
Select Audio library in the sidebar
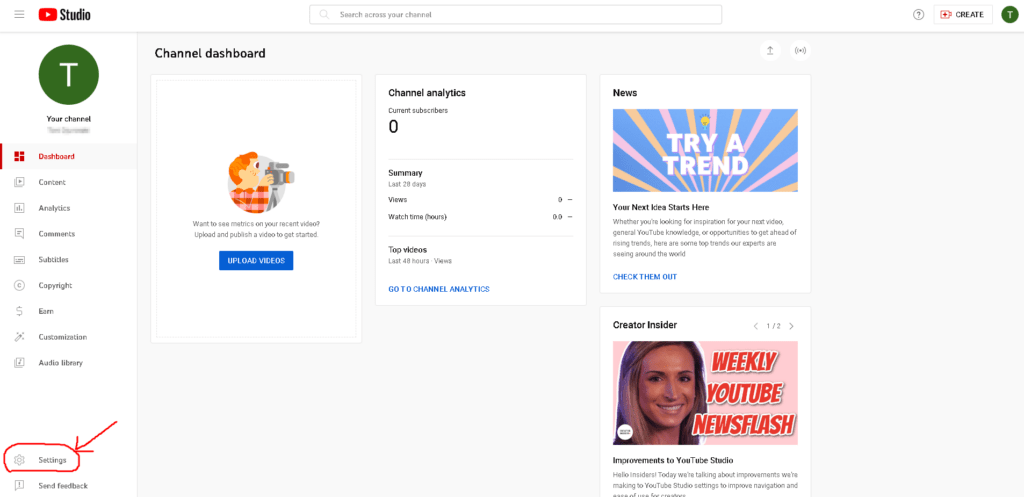[60, 363]
